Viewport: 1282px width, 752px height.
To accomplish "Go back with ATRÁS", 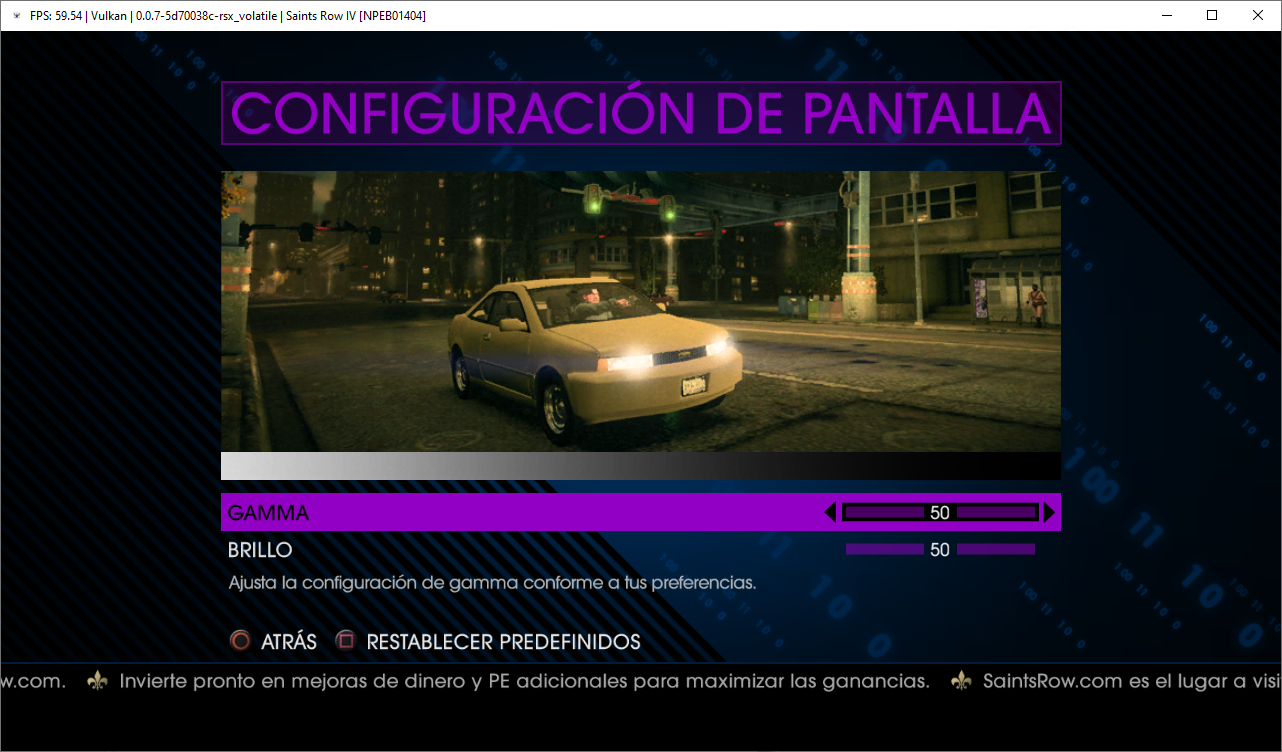I will point(289,642).
